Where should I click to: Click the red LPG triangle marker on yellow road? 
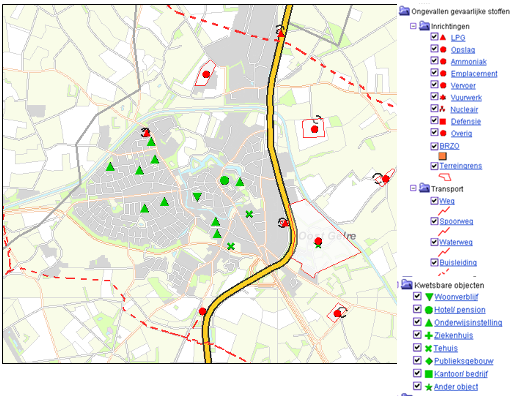pos(281,33)
